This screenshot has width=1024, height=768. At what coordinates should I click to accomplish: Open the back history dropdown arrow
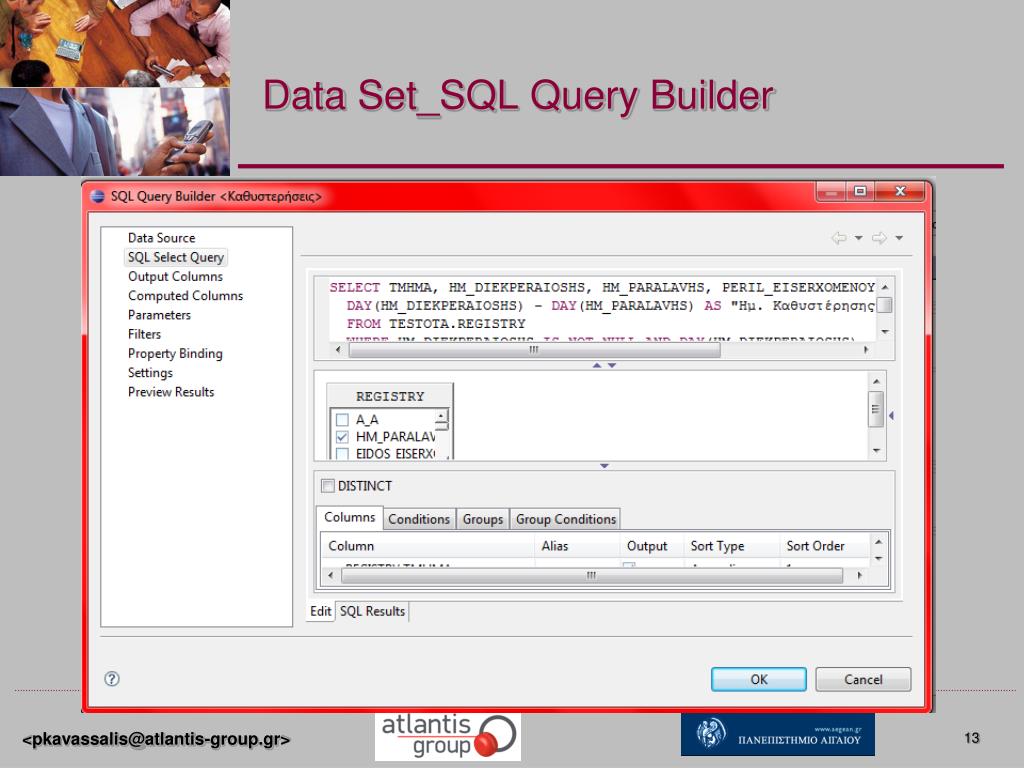(x=858, y=238)
